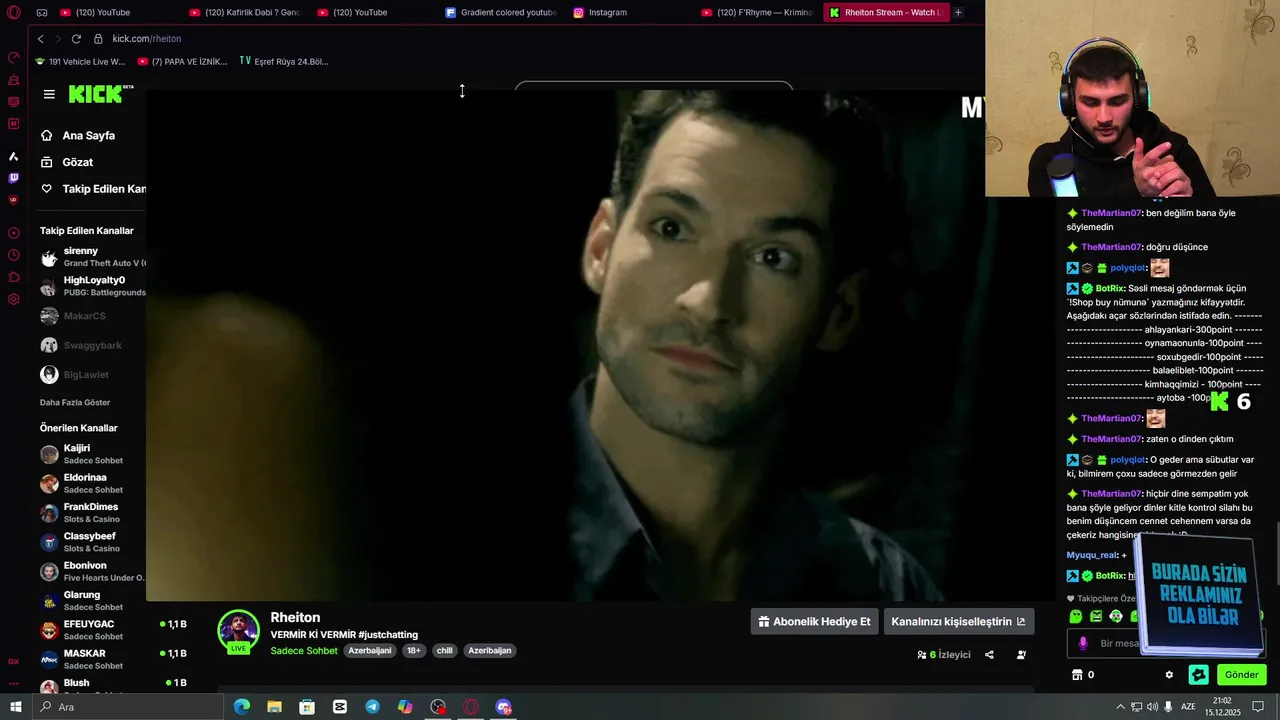
Task: Open Microsoft Edge from the taskbar
Action: [242, 707]
